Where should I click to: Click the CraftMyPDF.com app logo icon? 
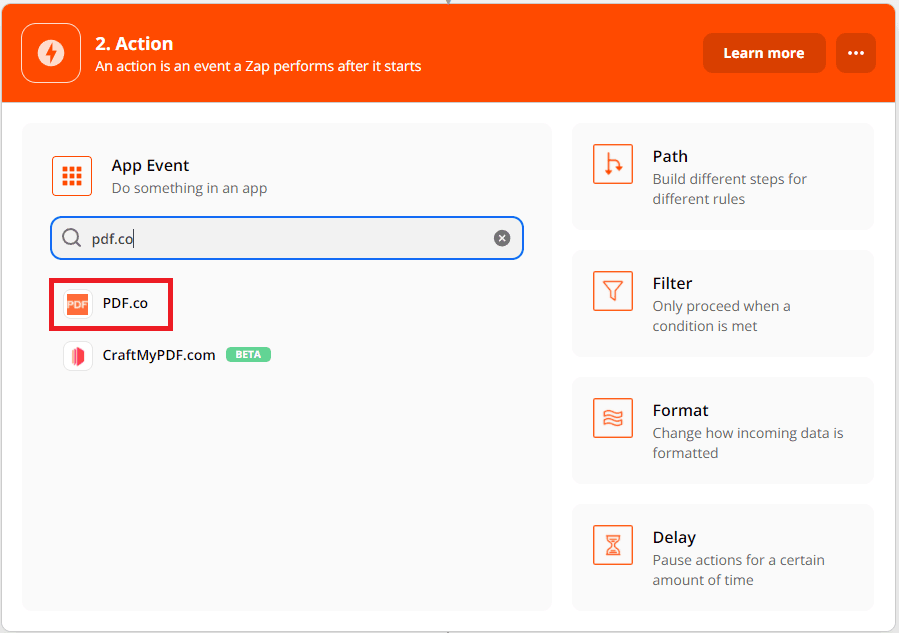pos(78,355)
